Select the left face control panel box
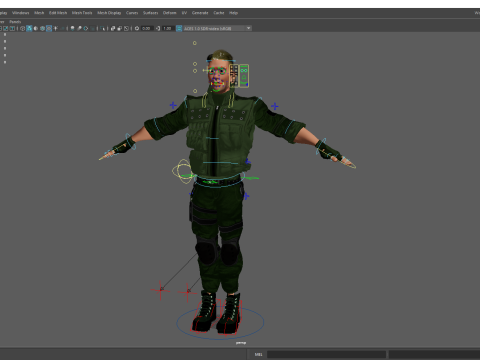This screenshot has height=360, width=480. (234, 76)
